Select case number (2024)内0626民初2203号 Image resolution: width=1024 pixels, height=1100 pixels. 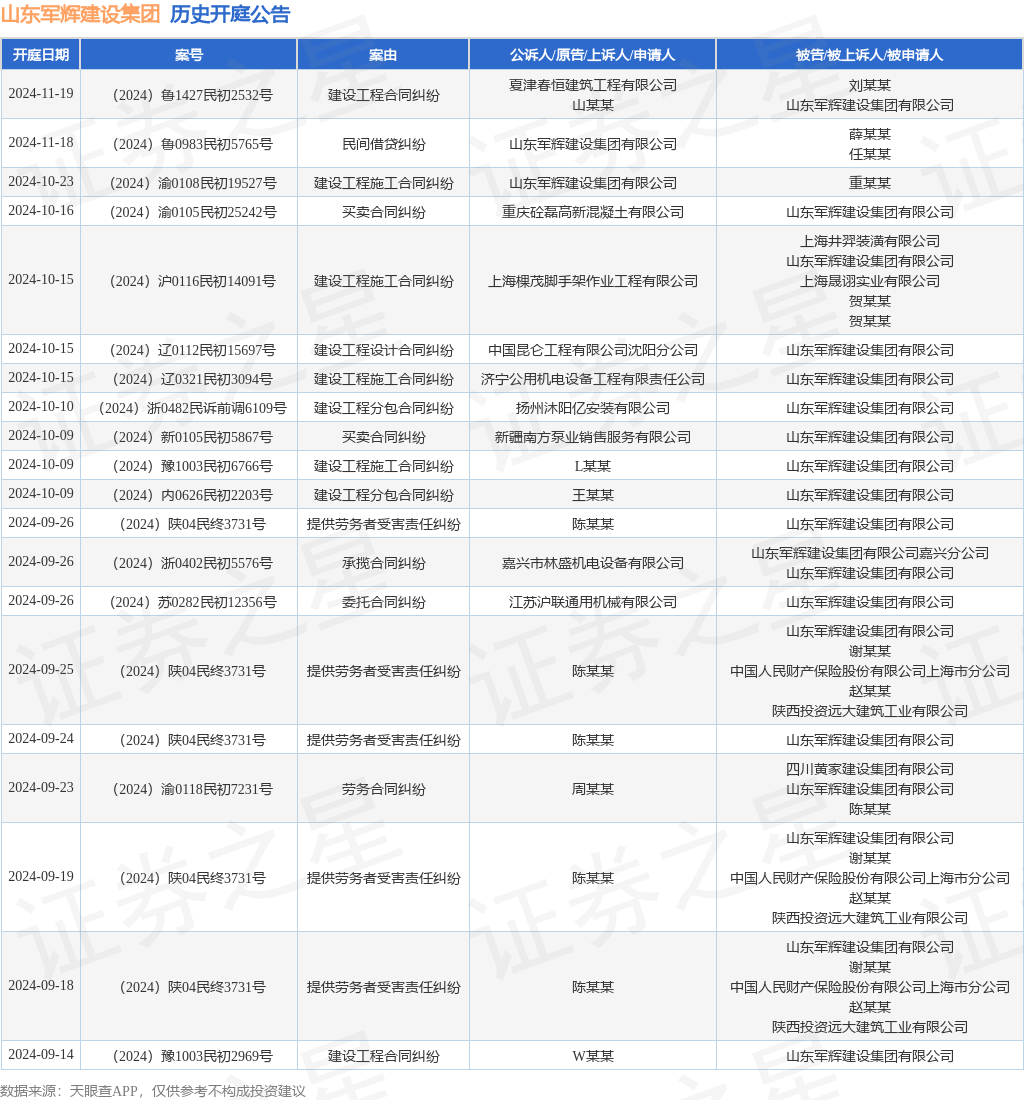(192, 495)
